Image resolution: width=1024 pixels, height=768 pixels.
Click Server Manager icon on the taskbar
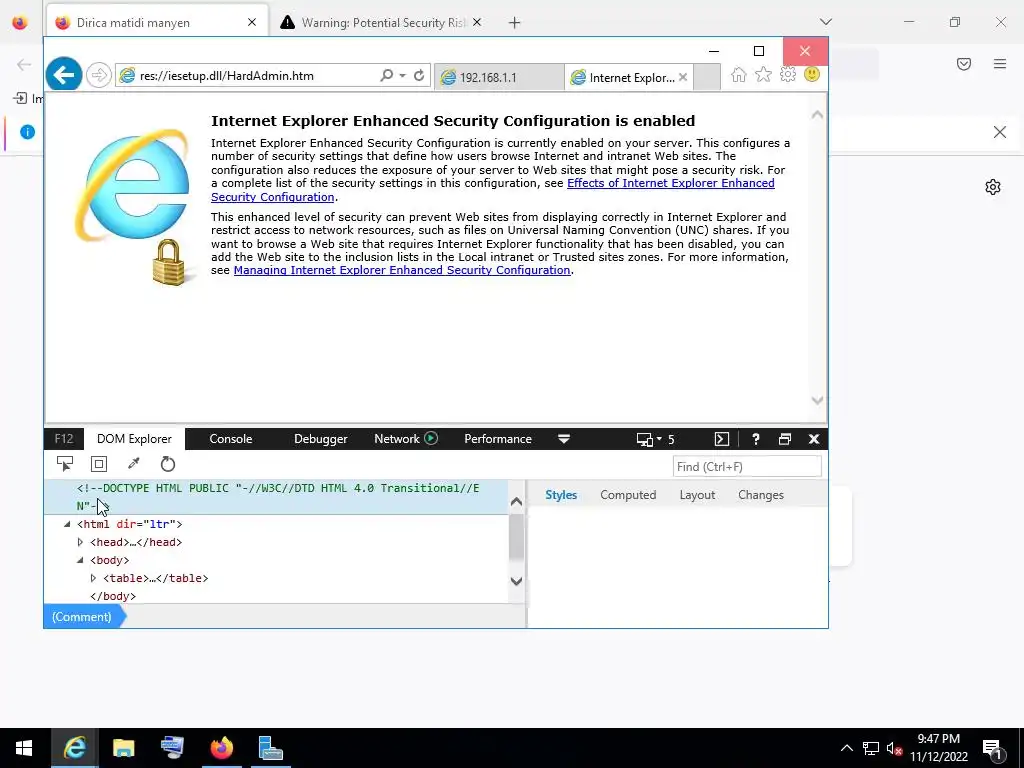(270, 748)
